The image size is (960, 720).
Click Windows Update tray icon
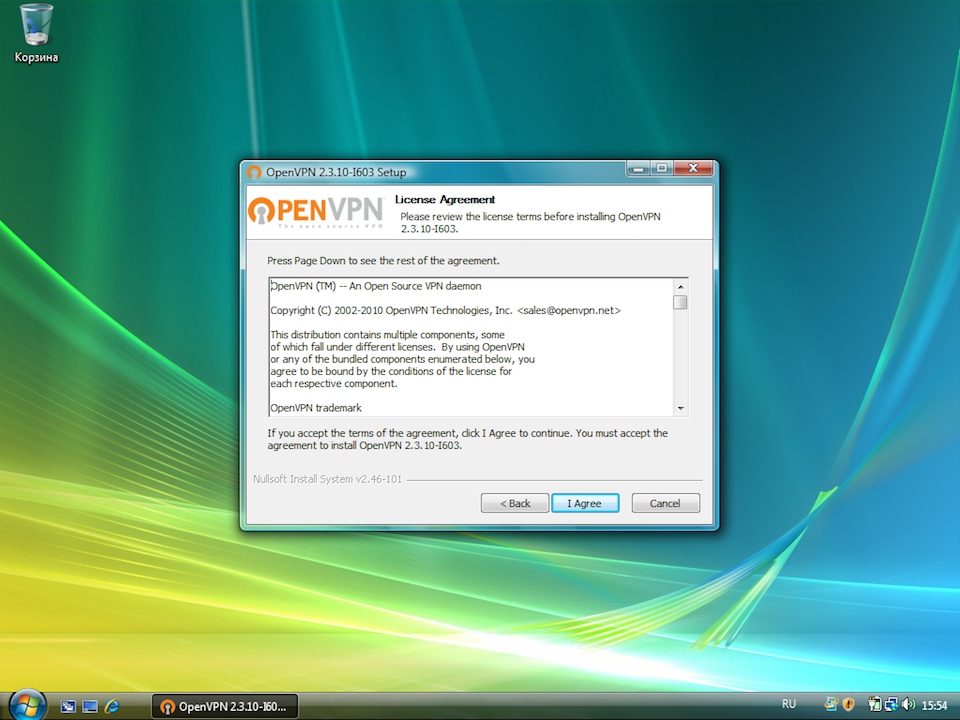click(831, 704)
